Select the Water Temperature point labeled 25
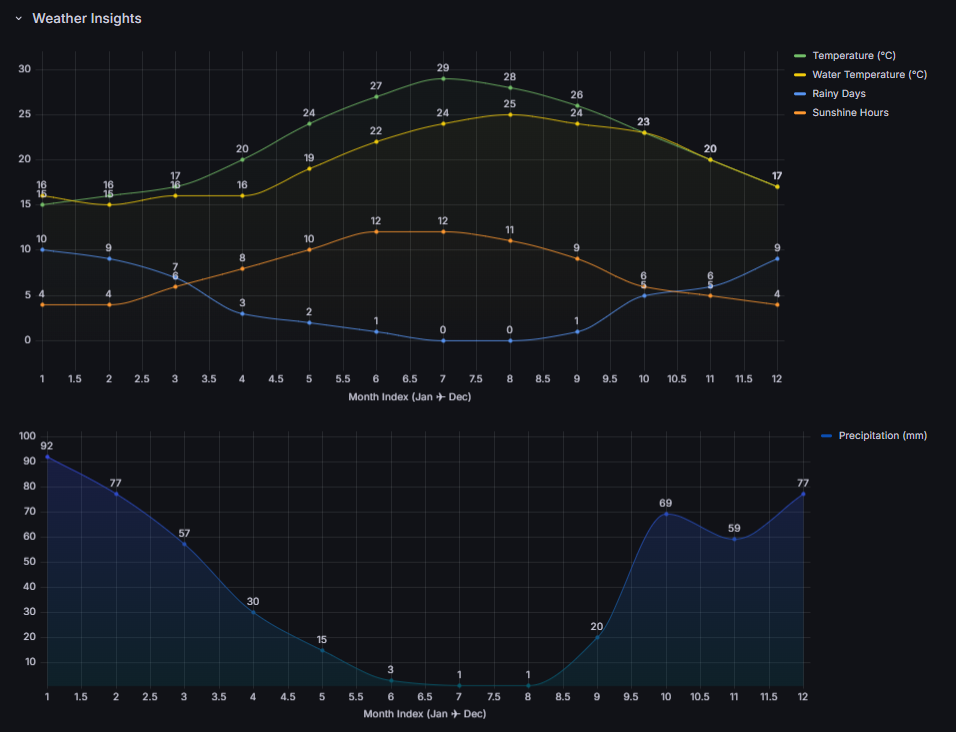The height and width of the screenshot is (732, 956). pyautogui.click(x=510, y=114)
